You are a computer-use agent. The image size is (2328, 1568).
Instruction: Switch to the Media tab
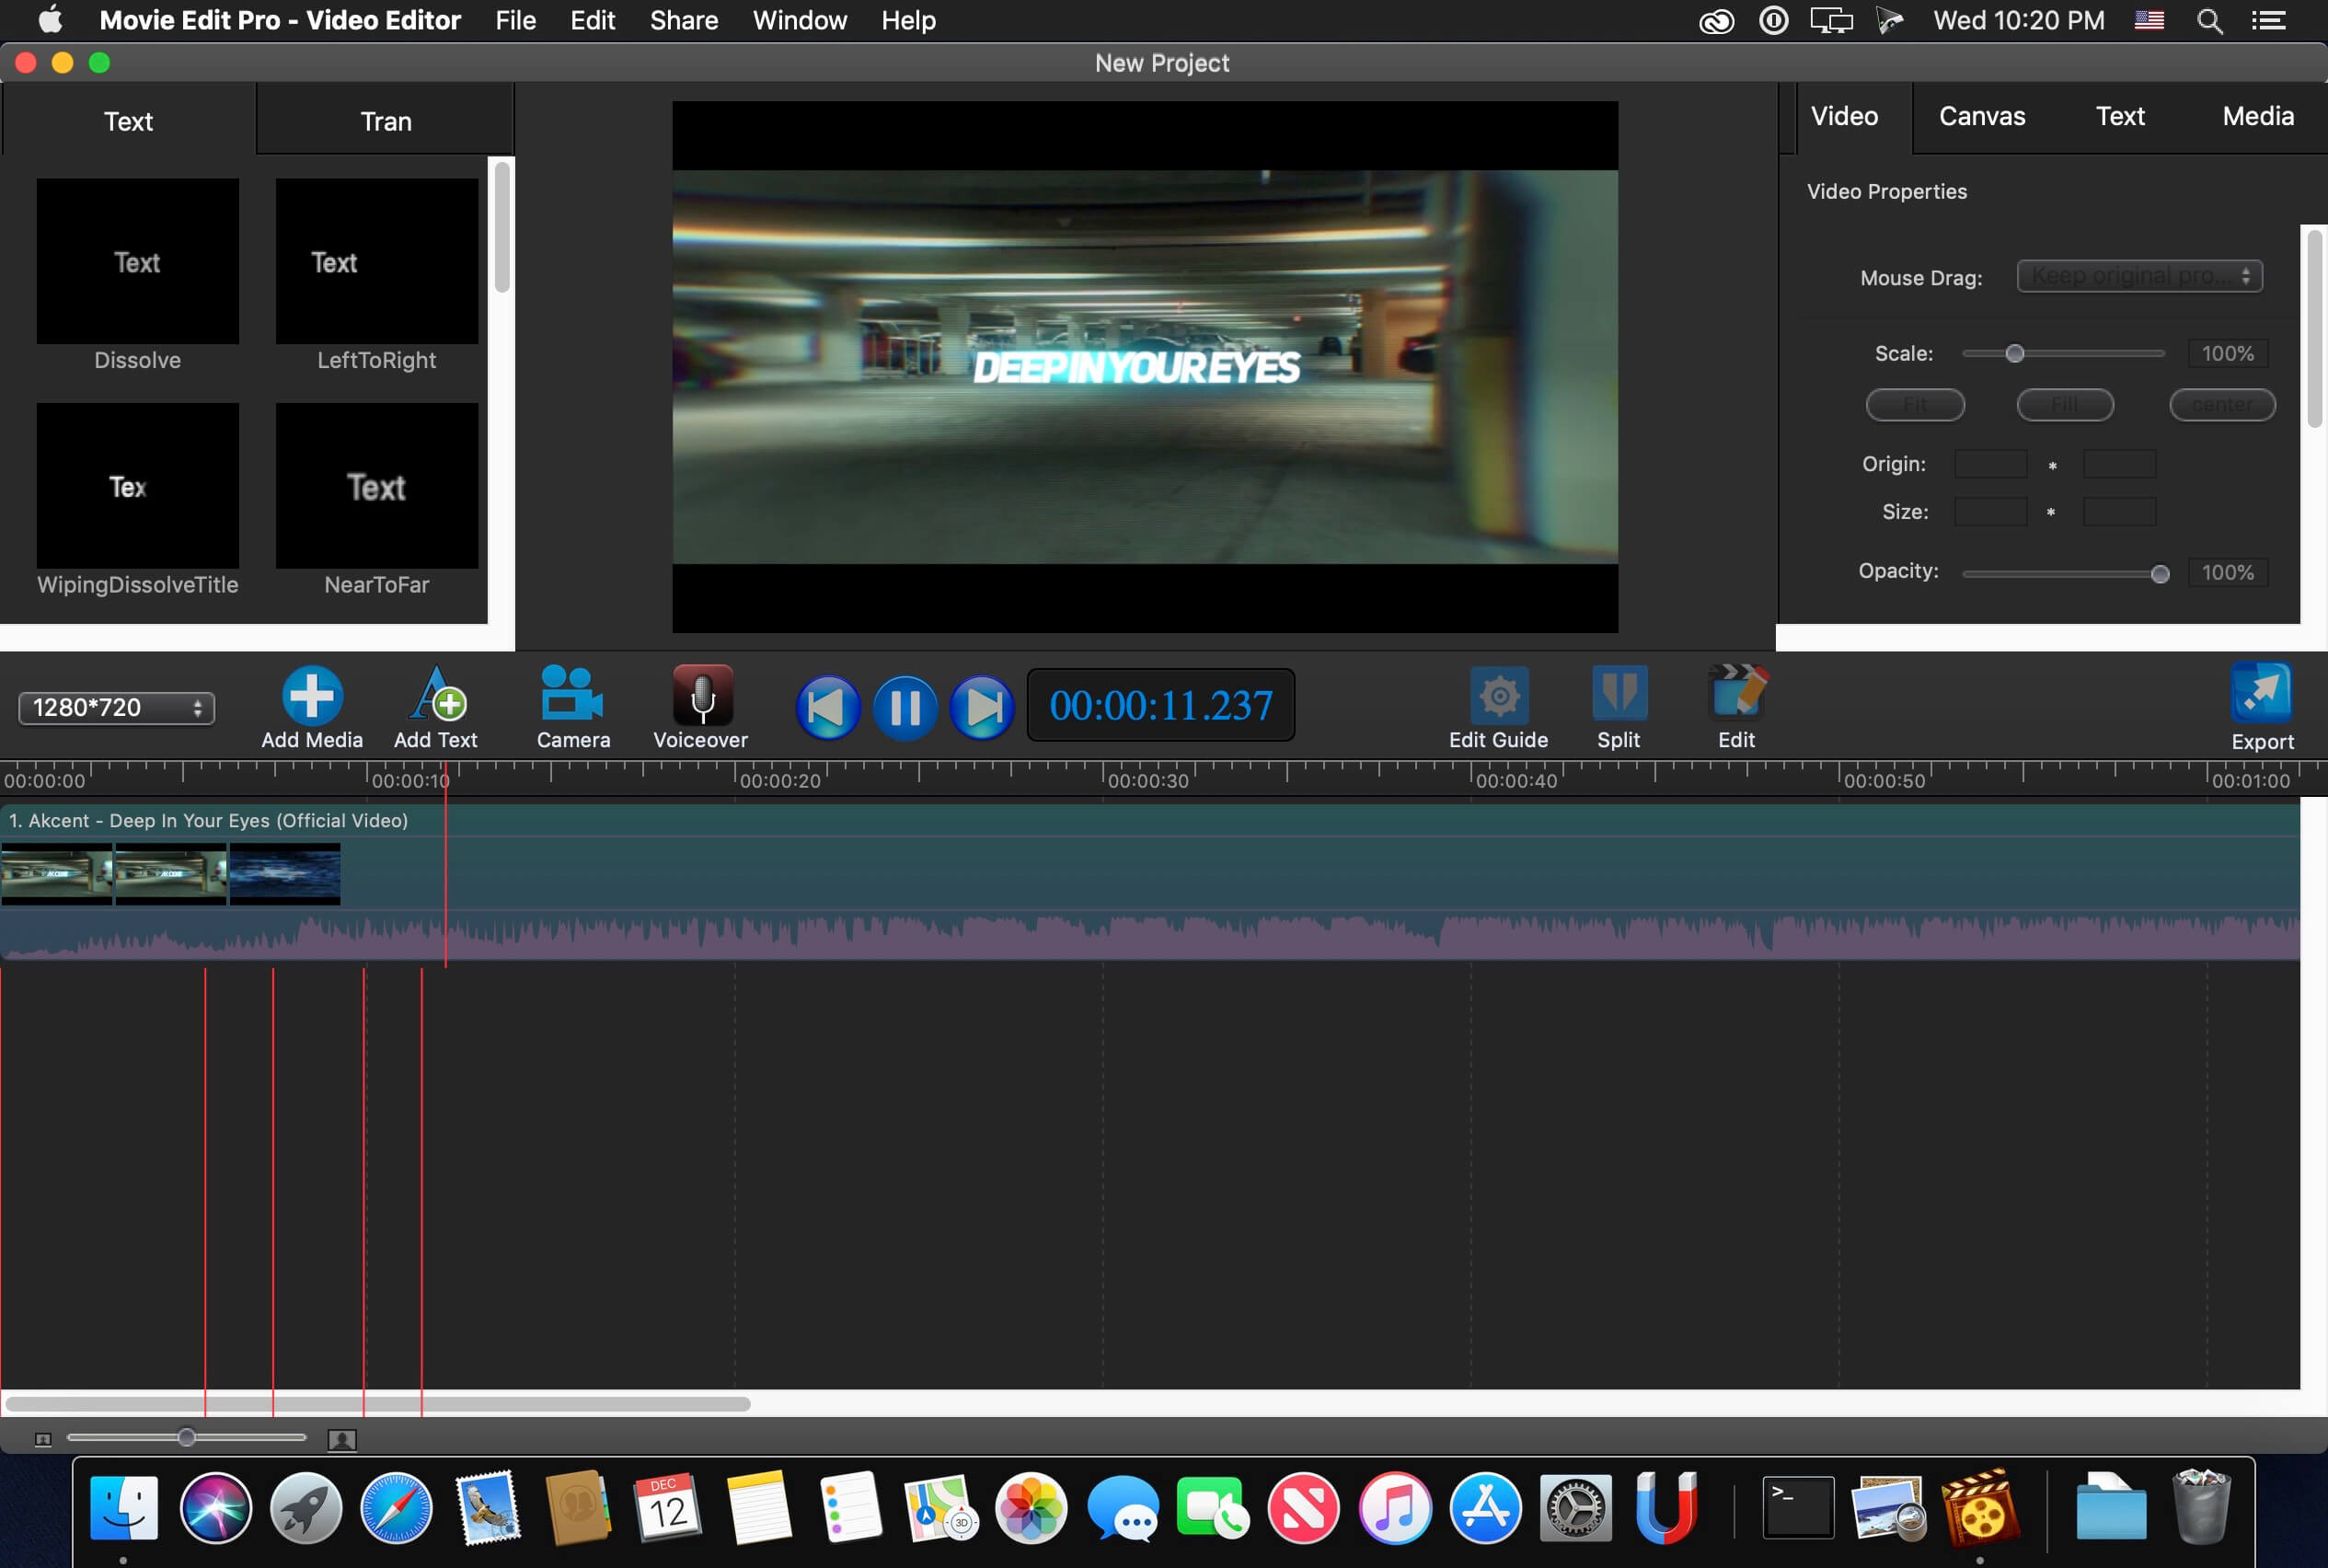pos(2256,114)
